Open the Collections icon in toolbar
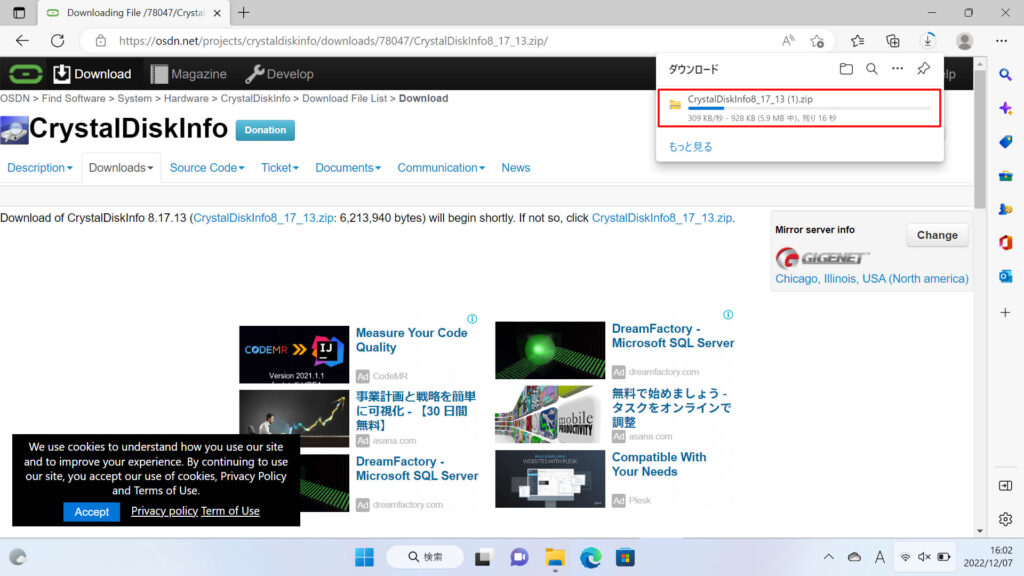1024x576 pixels. [893, 40]
